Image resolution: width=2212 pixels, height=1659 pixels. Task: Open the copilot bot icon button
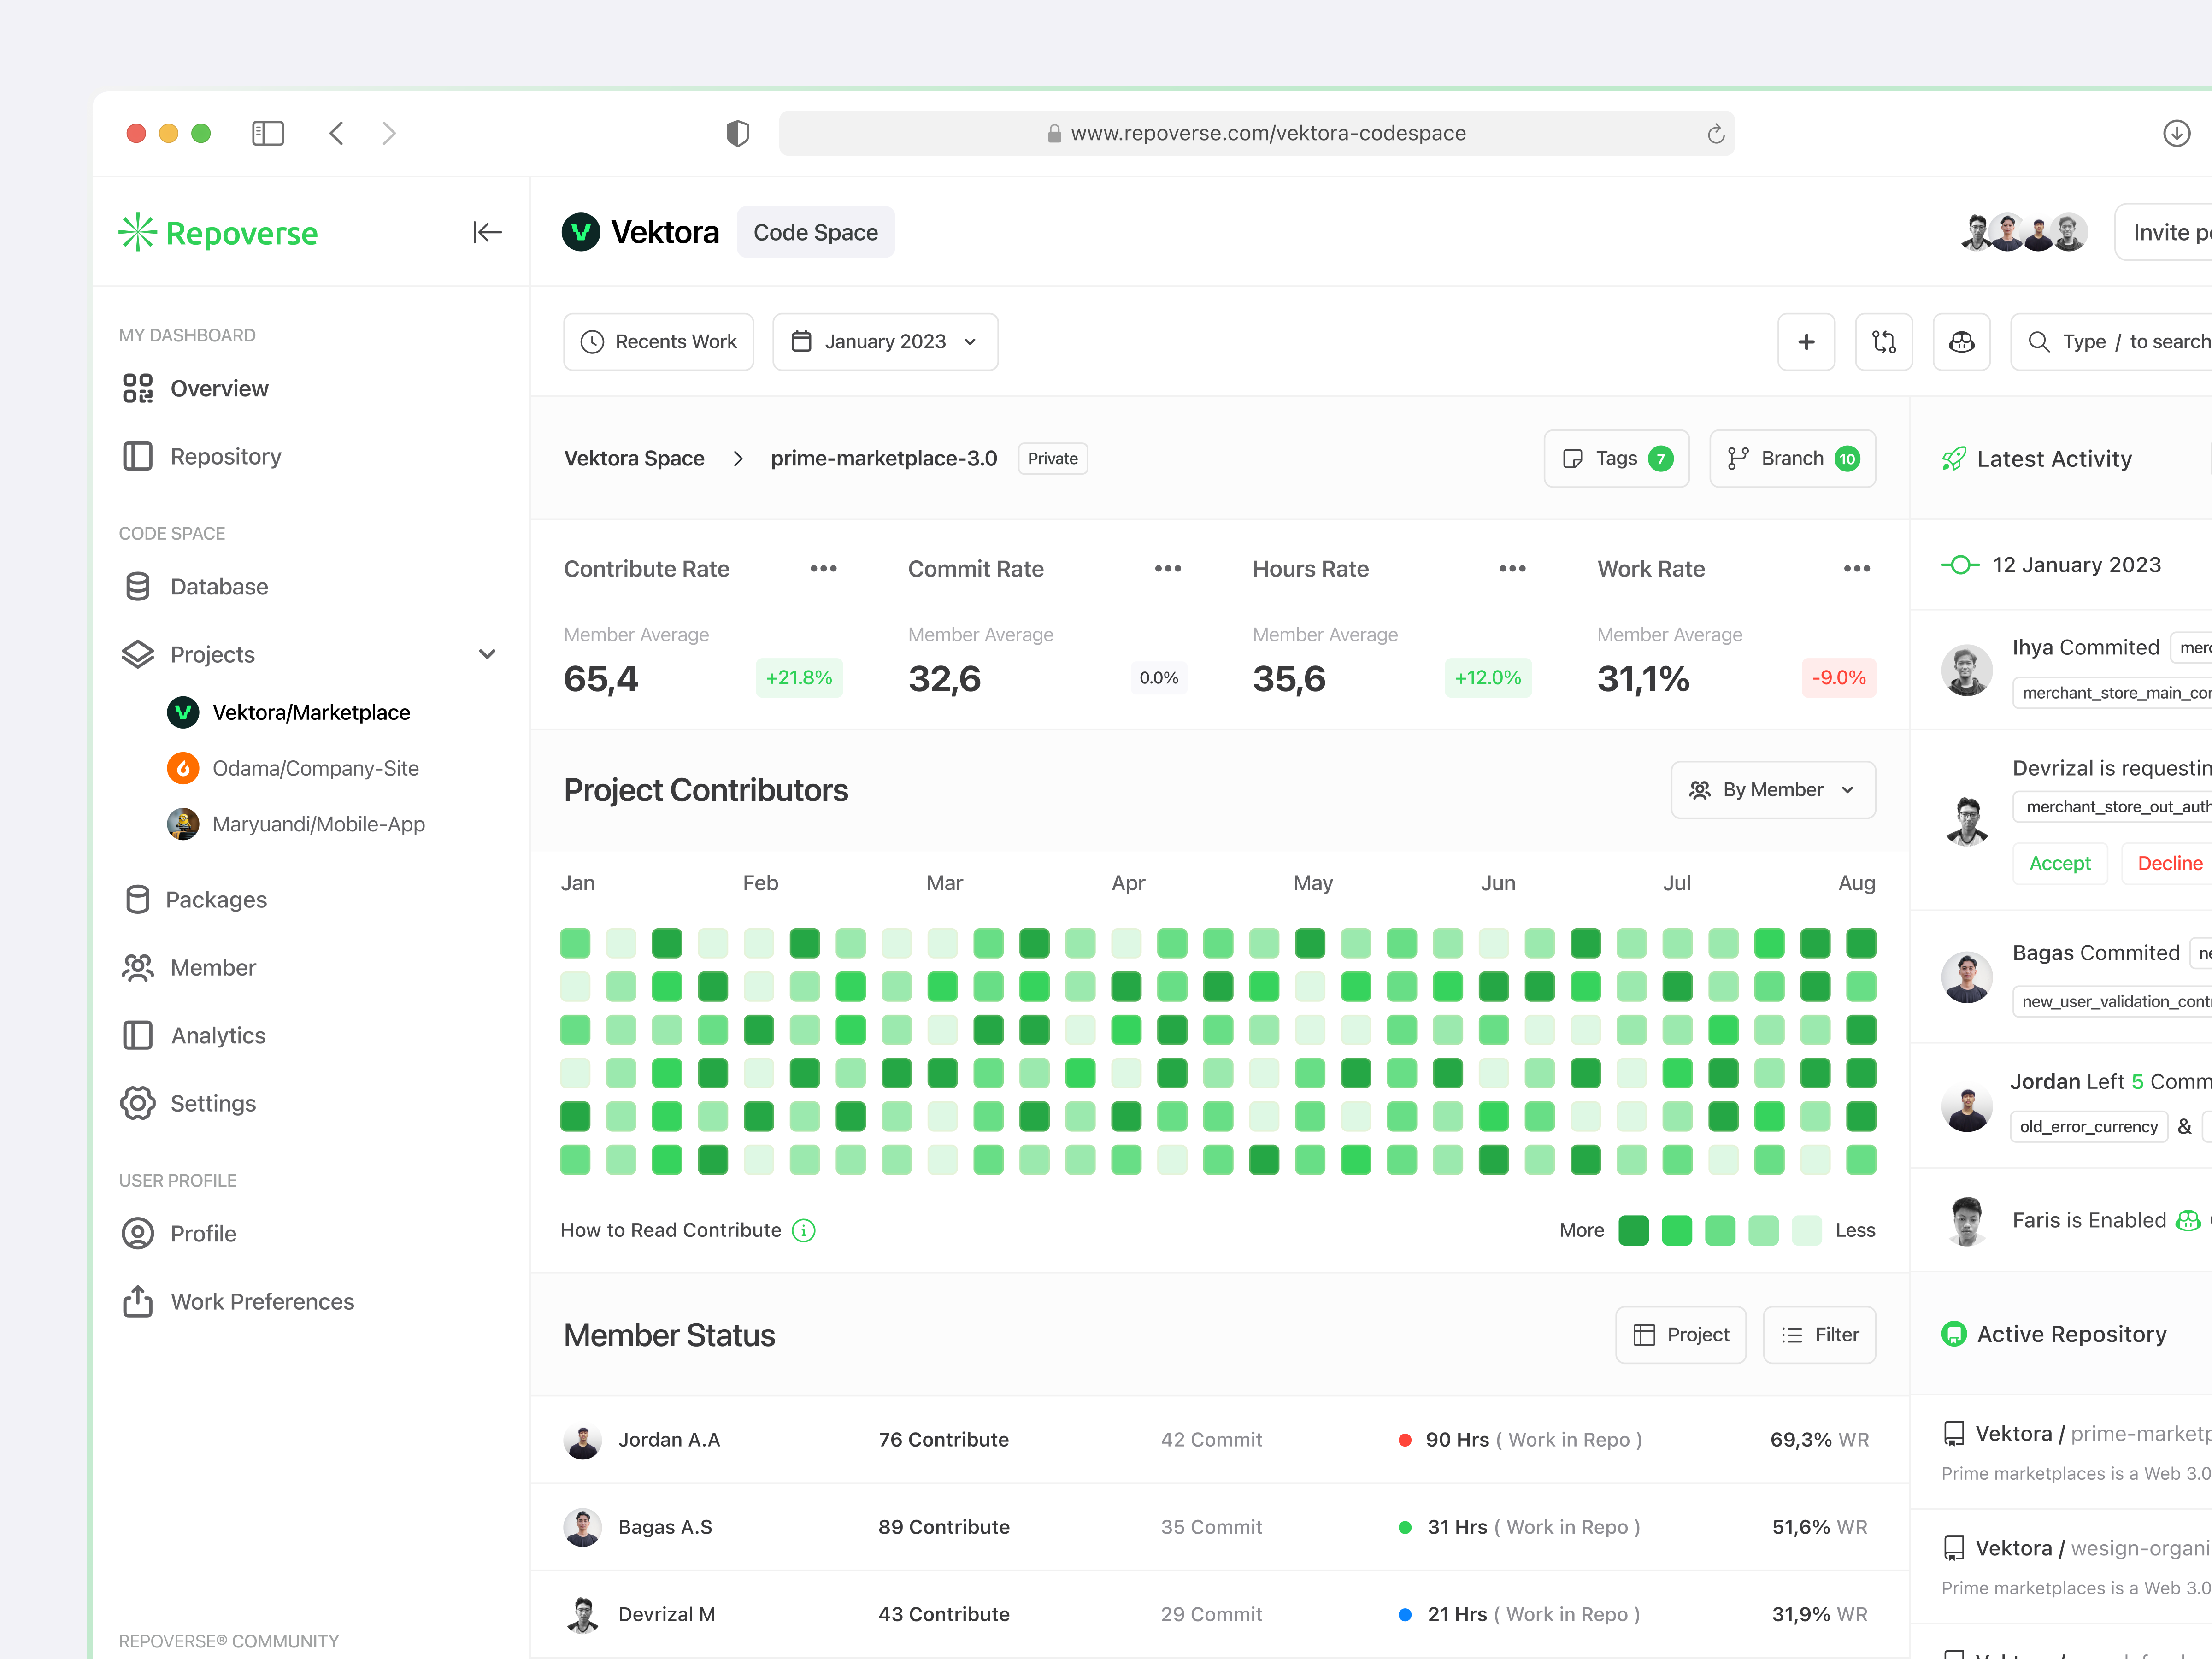point(1961,342)
